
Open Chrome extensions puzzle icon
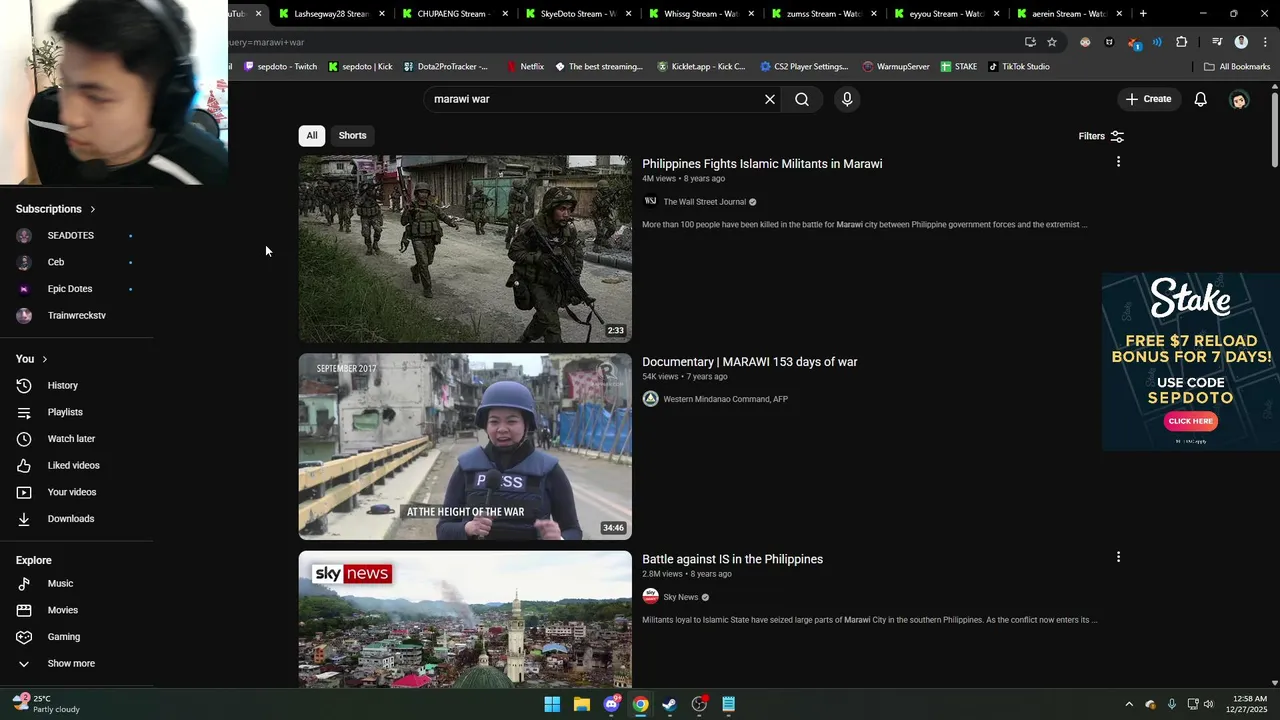tap(1181, 42)
